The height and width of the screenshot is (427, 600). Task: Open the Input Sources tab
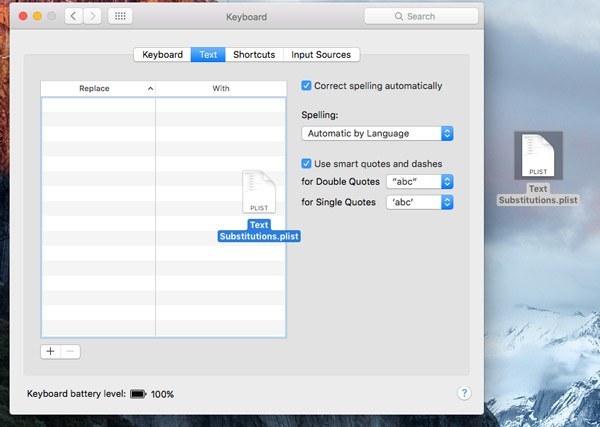pyautogui.click(x=321, y=55)
